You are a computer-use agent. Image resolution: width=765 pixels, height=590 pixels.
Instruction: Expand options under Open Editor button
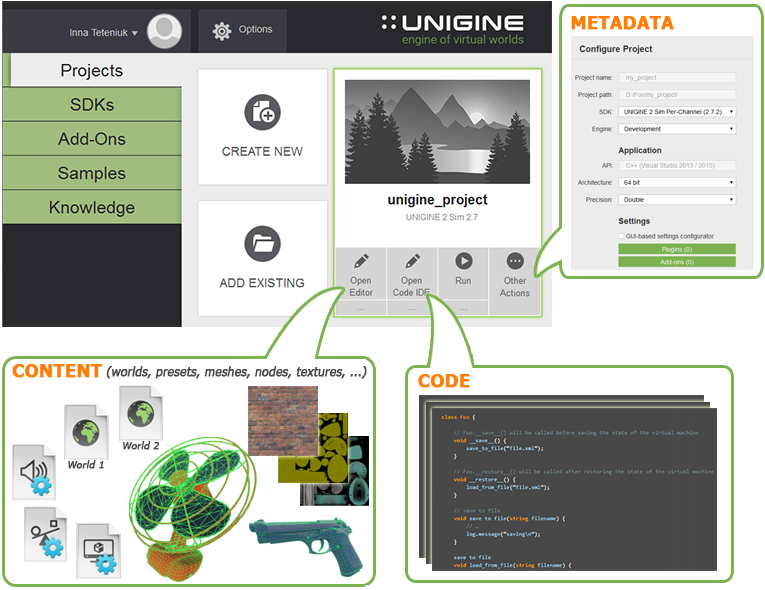tap(361, 308)
